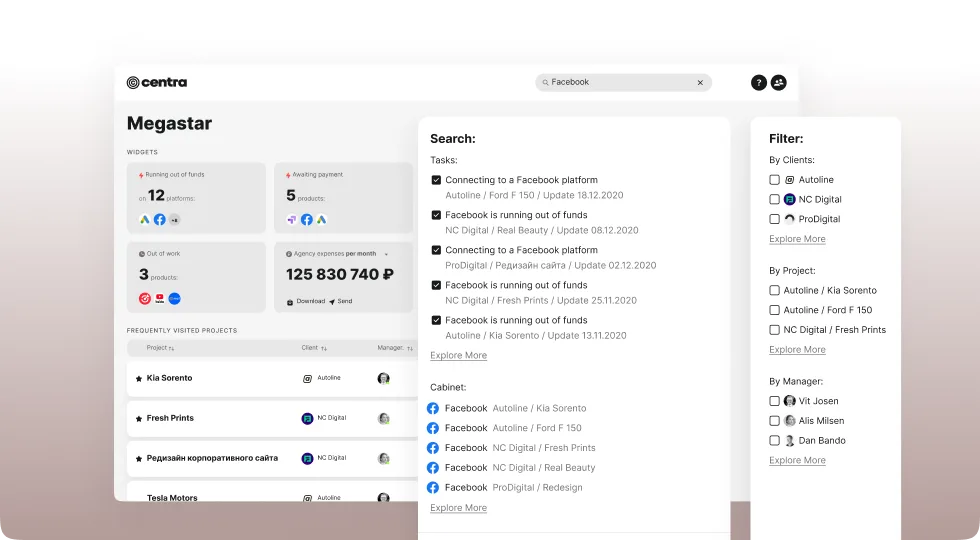980x540 pixels.
Task: Enable the Autoline client filter checkbox
Action: click(775, 180)
